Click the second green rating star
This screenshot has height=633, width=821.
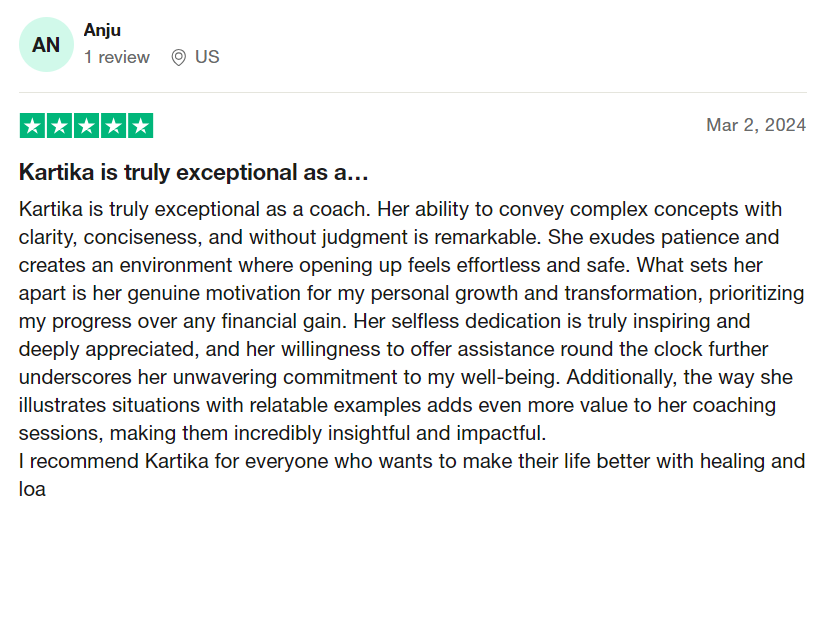tap(59, 126)
